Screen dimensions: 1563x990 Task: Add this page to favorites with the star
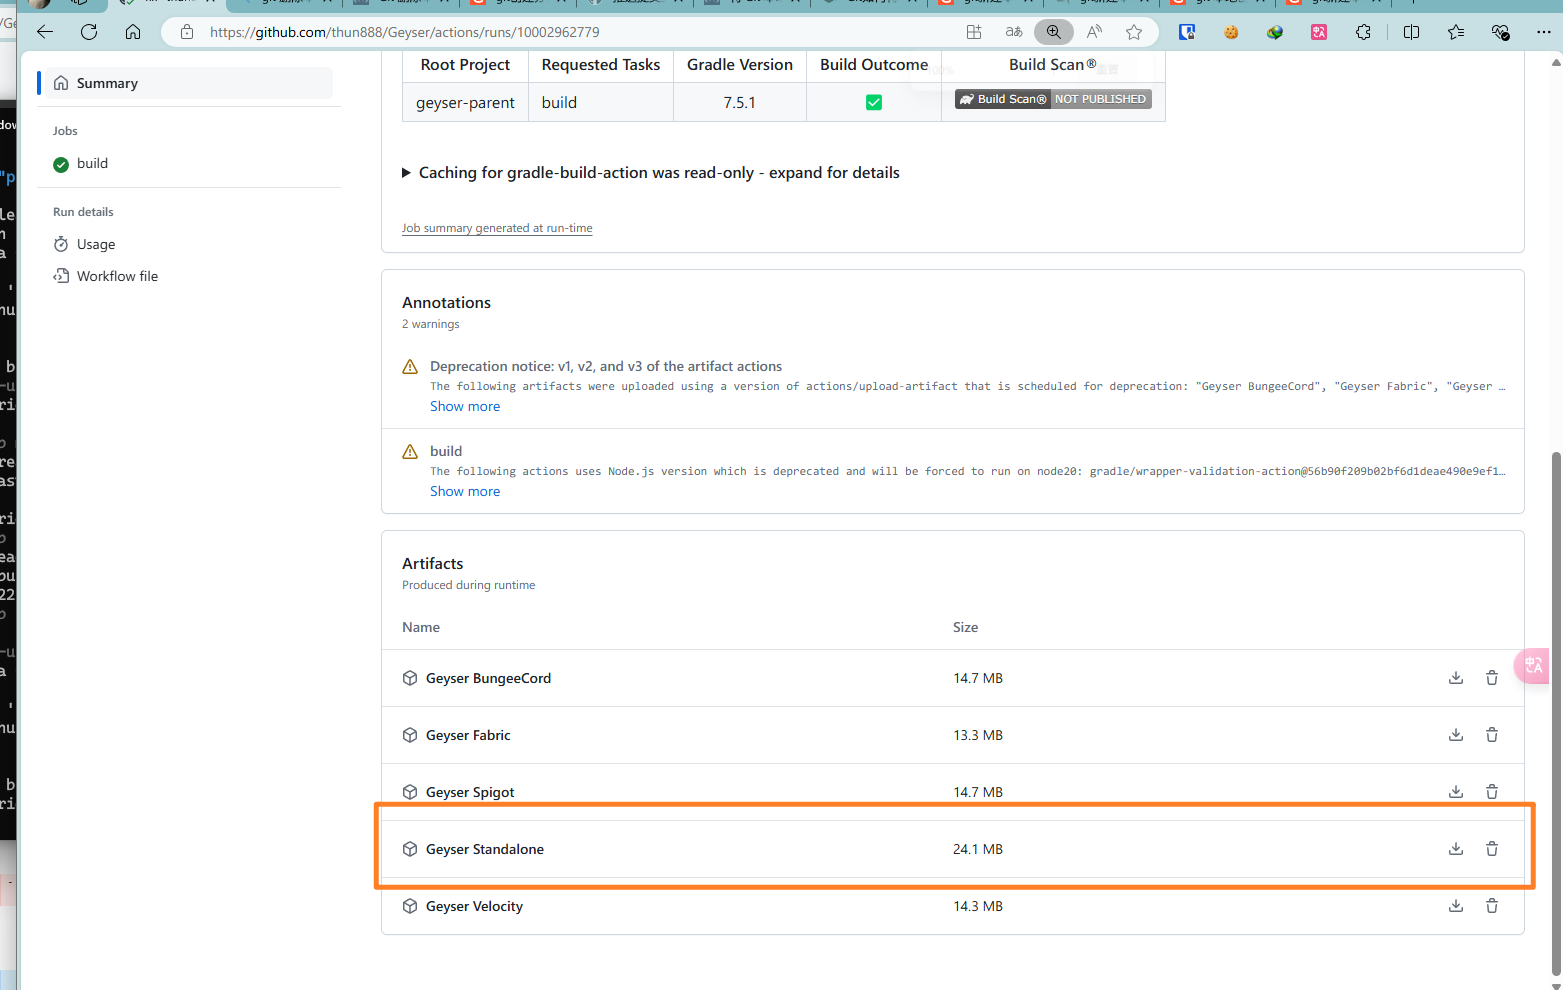pos(1134,32)
